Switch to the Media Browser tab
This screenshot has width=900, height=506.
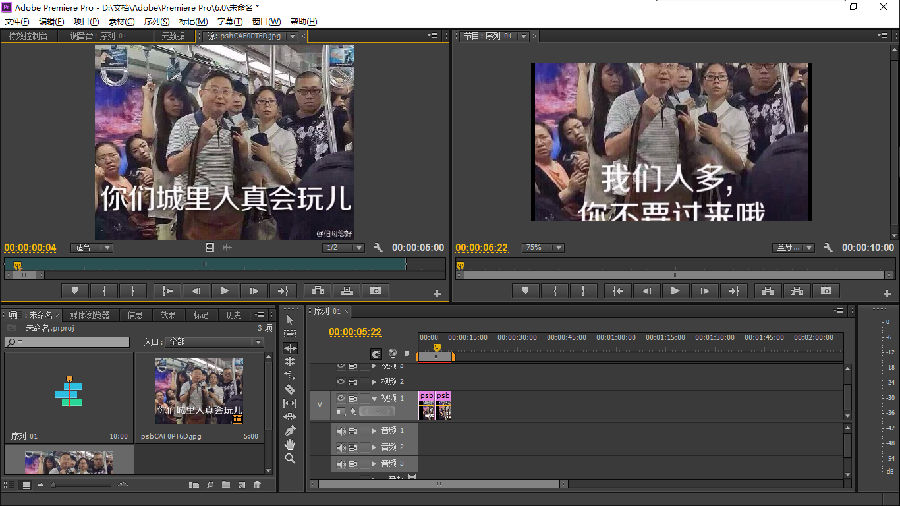point(88,315)
